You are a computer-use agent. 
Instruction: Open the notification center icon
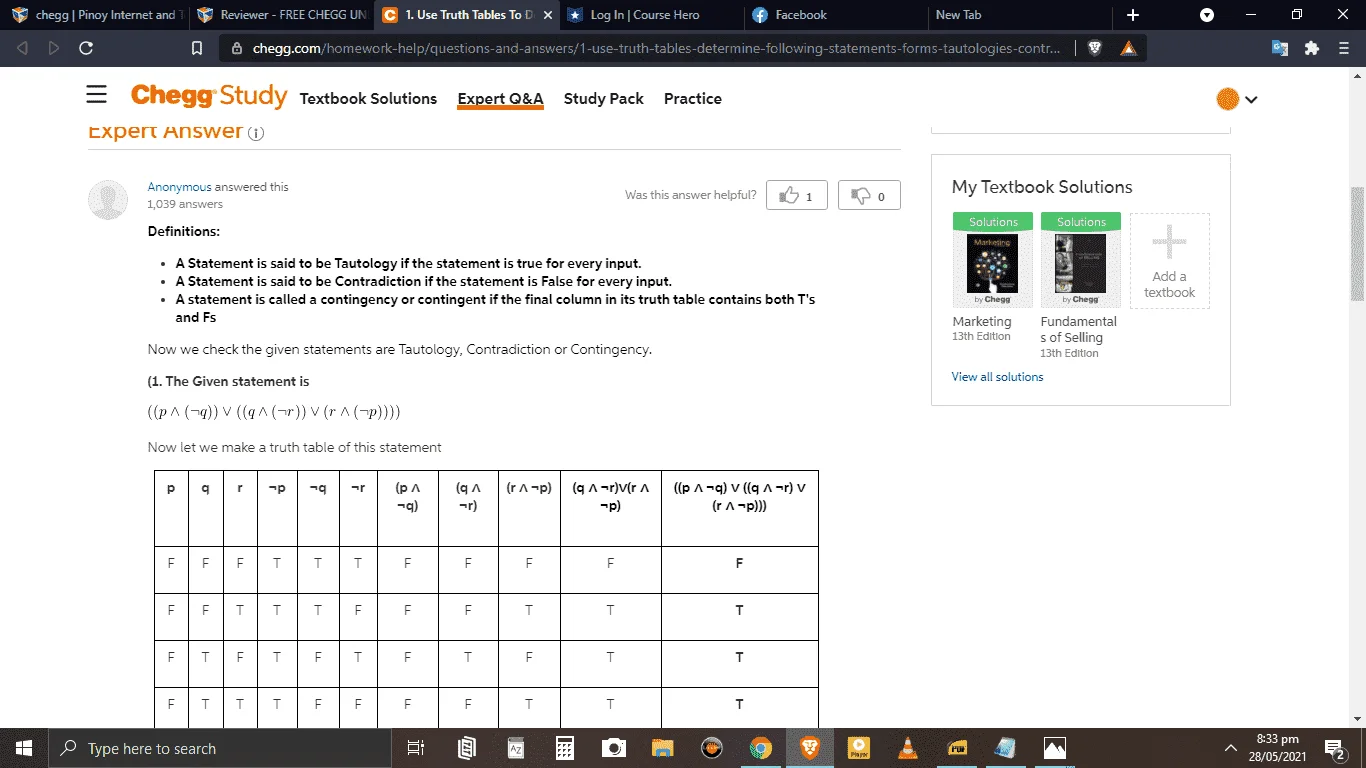pos(1335,748)
